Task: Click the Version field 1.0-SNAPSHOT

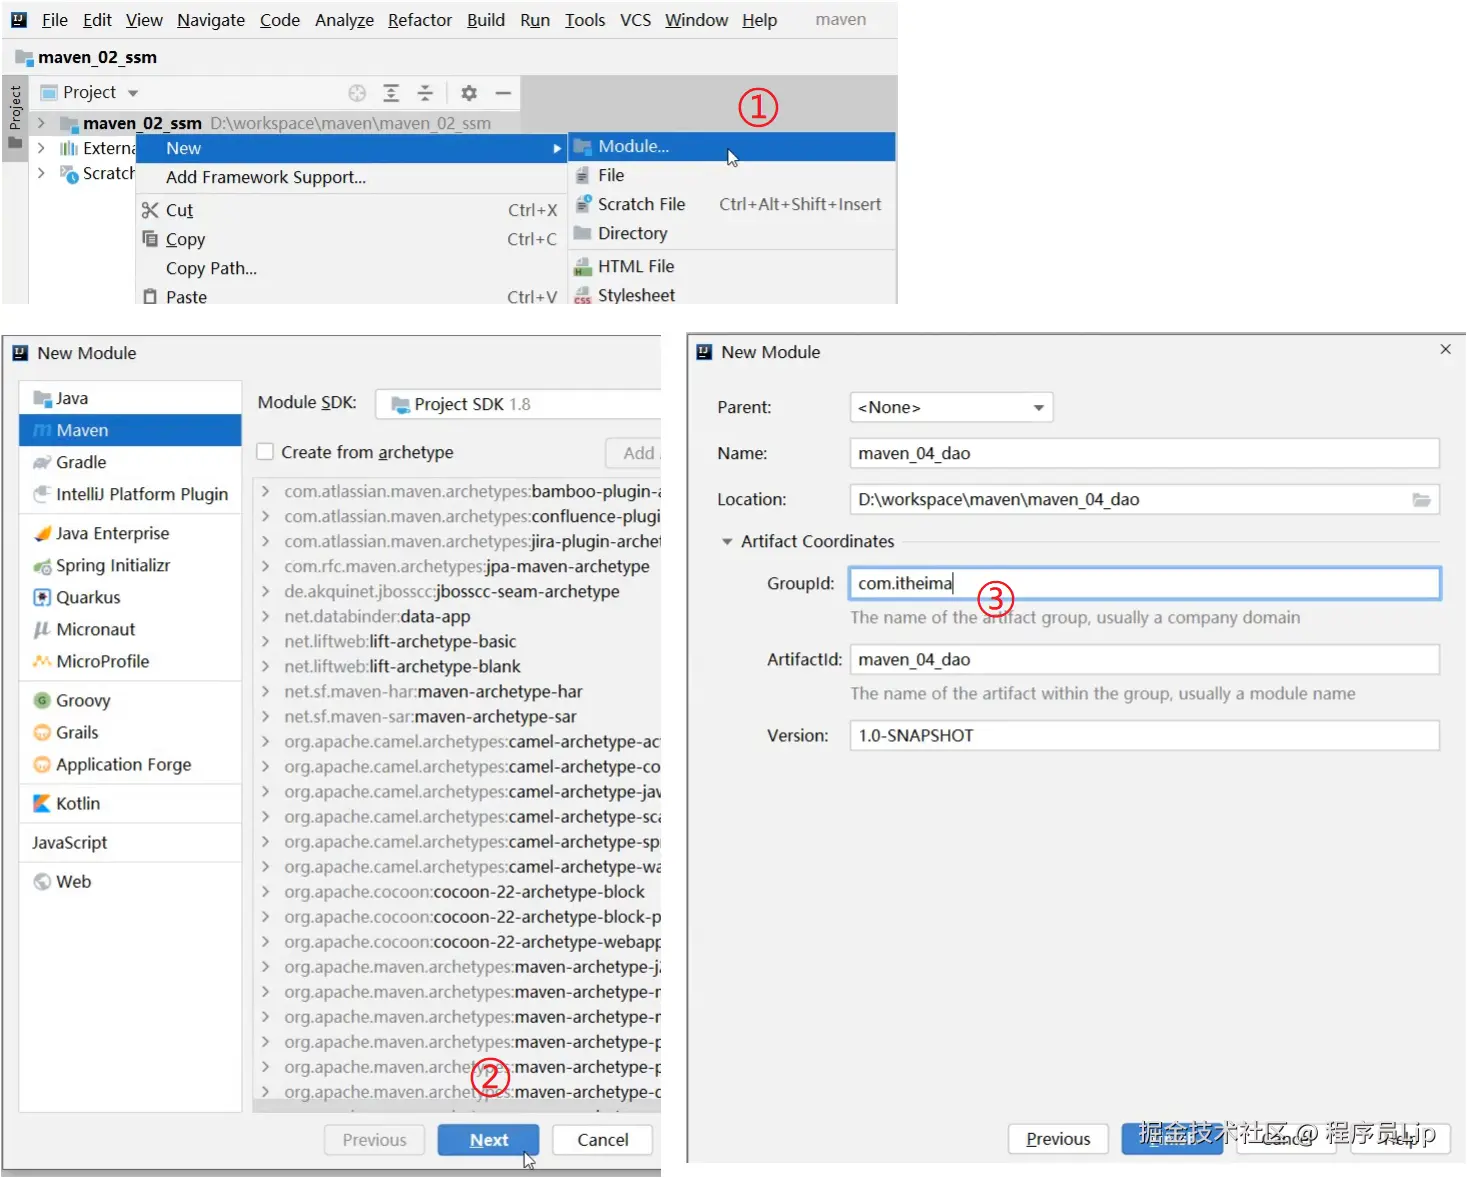Action: 1144,736
